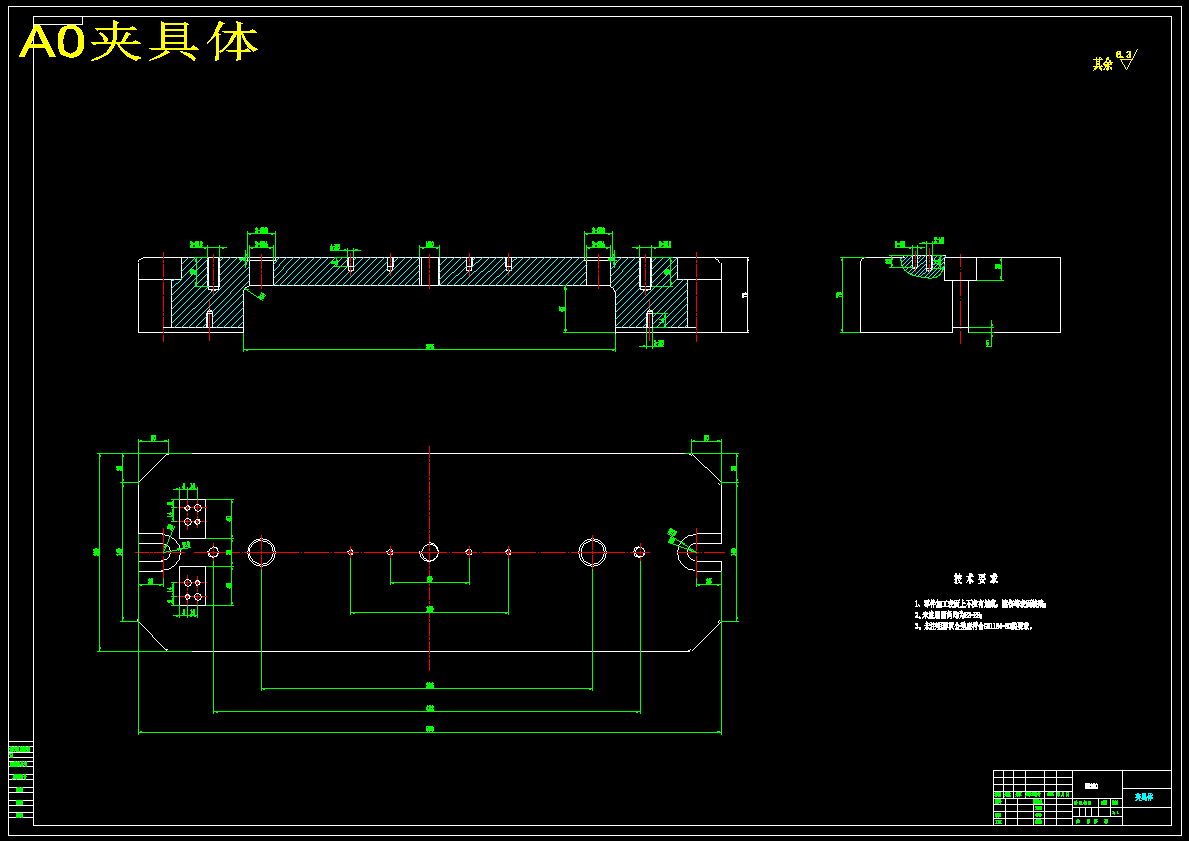Select technical requirement line numbered 2

(x=949, y=615)
